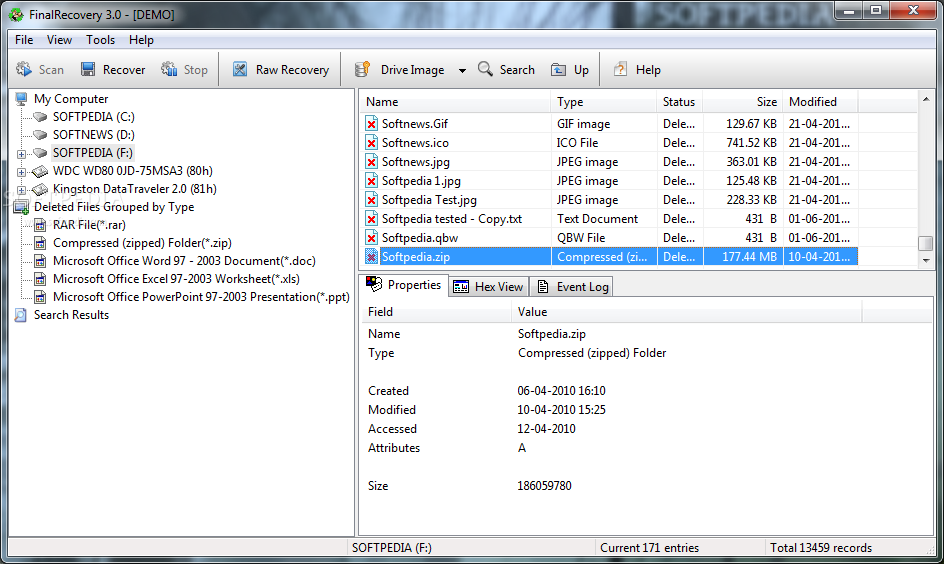Click the Value column header in Properties
The image size is (944, 564).
click(x=687, y=312)
